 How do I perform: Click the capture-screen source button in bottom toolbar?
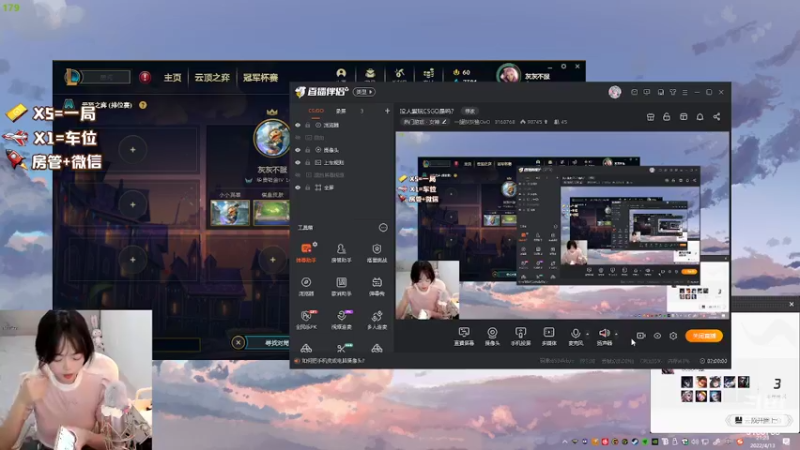pyautogui.click(x=464, y=336)
